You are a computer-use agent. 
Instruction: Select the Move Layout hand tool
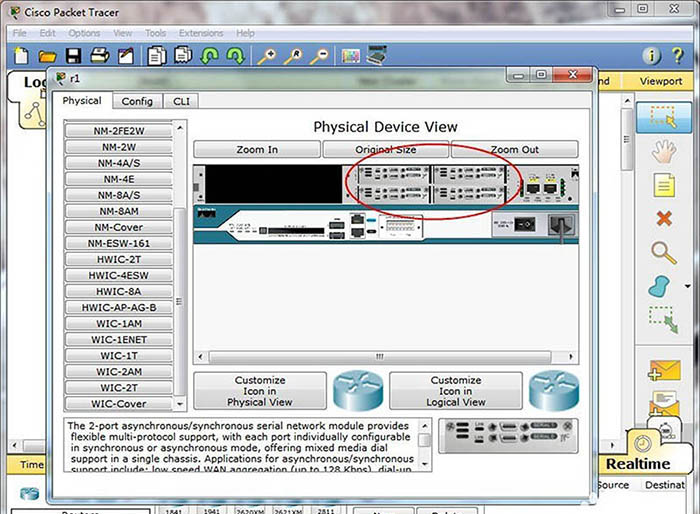[x=664, y=150]
